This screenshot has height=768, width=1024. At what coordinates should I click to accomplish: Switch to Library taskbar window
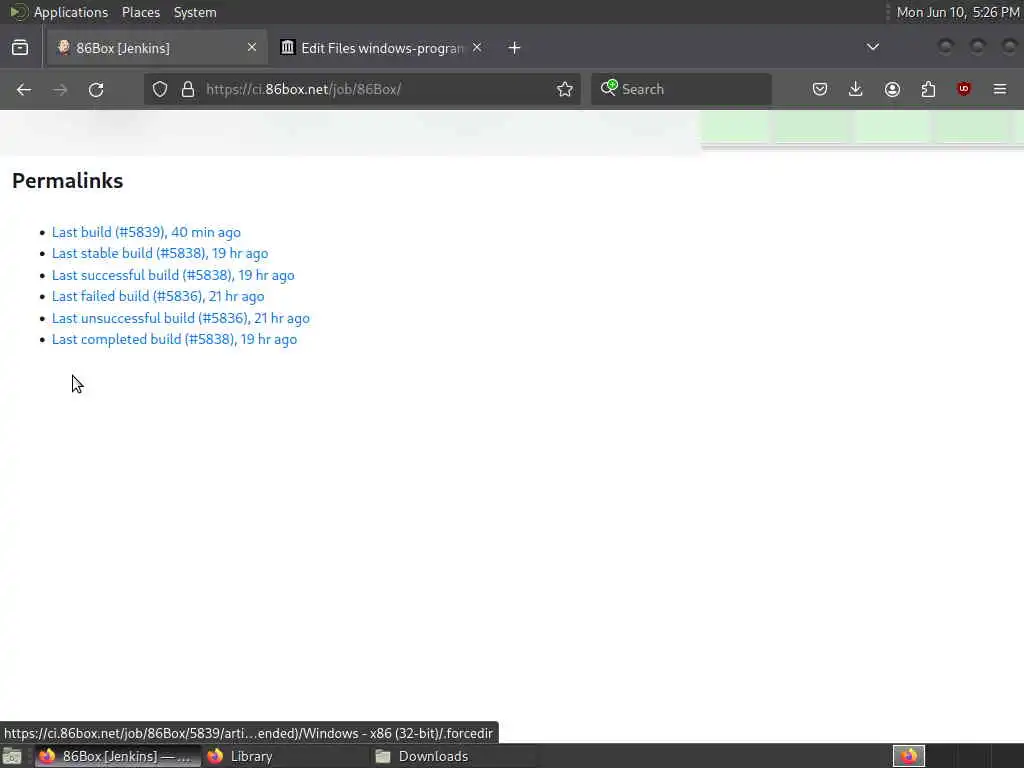pos(285,756)
